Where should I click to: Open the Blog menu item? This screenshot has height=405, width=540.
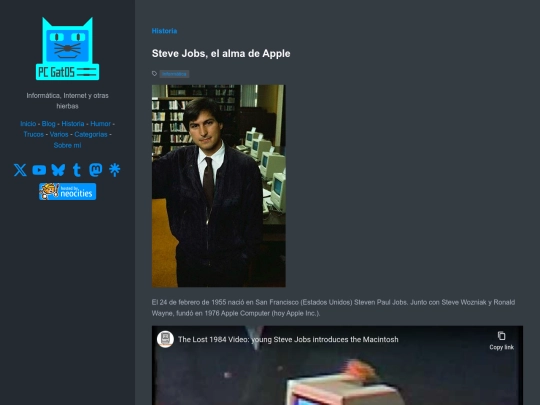[x=49, y=124]
